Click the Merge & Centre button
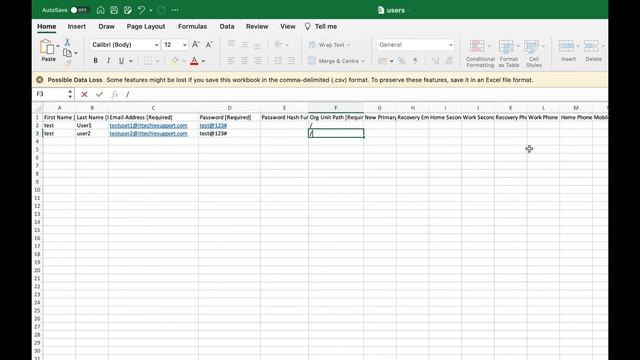Image resolution: width=640 pixels, height=360 pixels. [336, 61]
